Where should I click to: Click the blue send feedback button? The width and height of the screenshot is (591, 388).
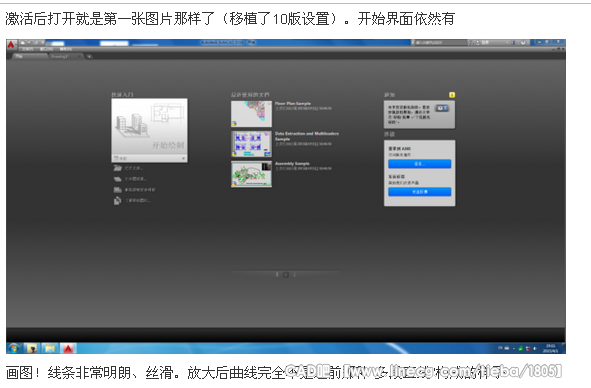pos(420,192)
